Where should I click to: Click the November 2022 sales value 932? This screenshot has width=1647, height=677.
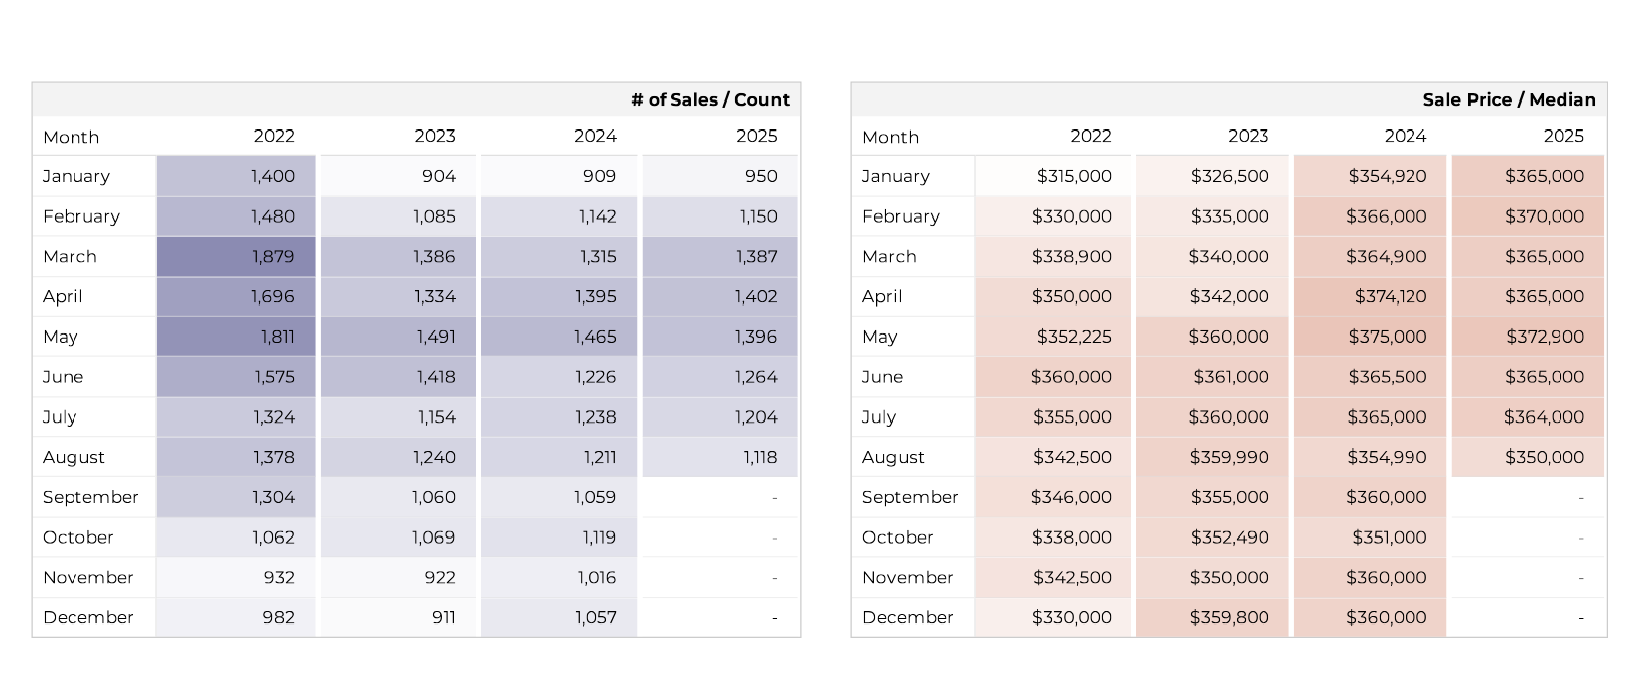click(x=236, y=577)
